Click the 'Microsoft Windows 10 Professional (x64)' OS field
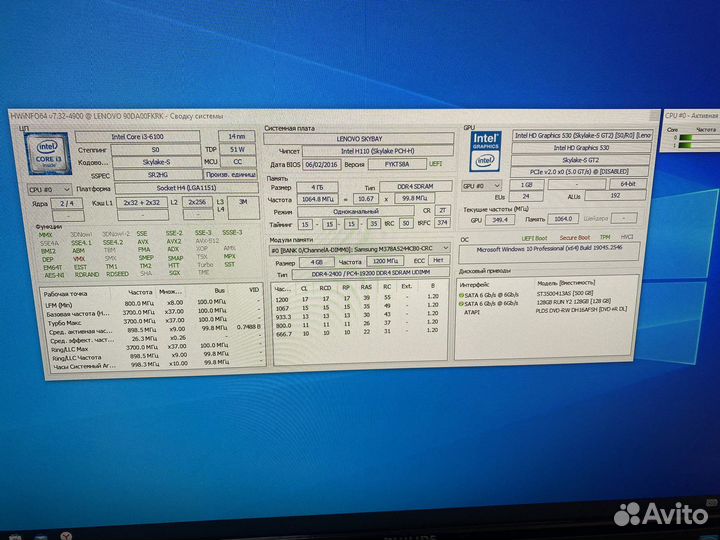Screen dimensions: 720x540 tap(549, 252)
